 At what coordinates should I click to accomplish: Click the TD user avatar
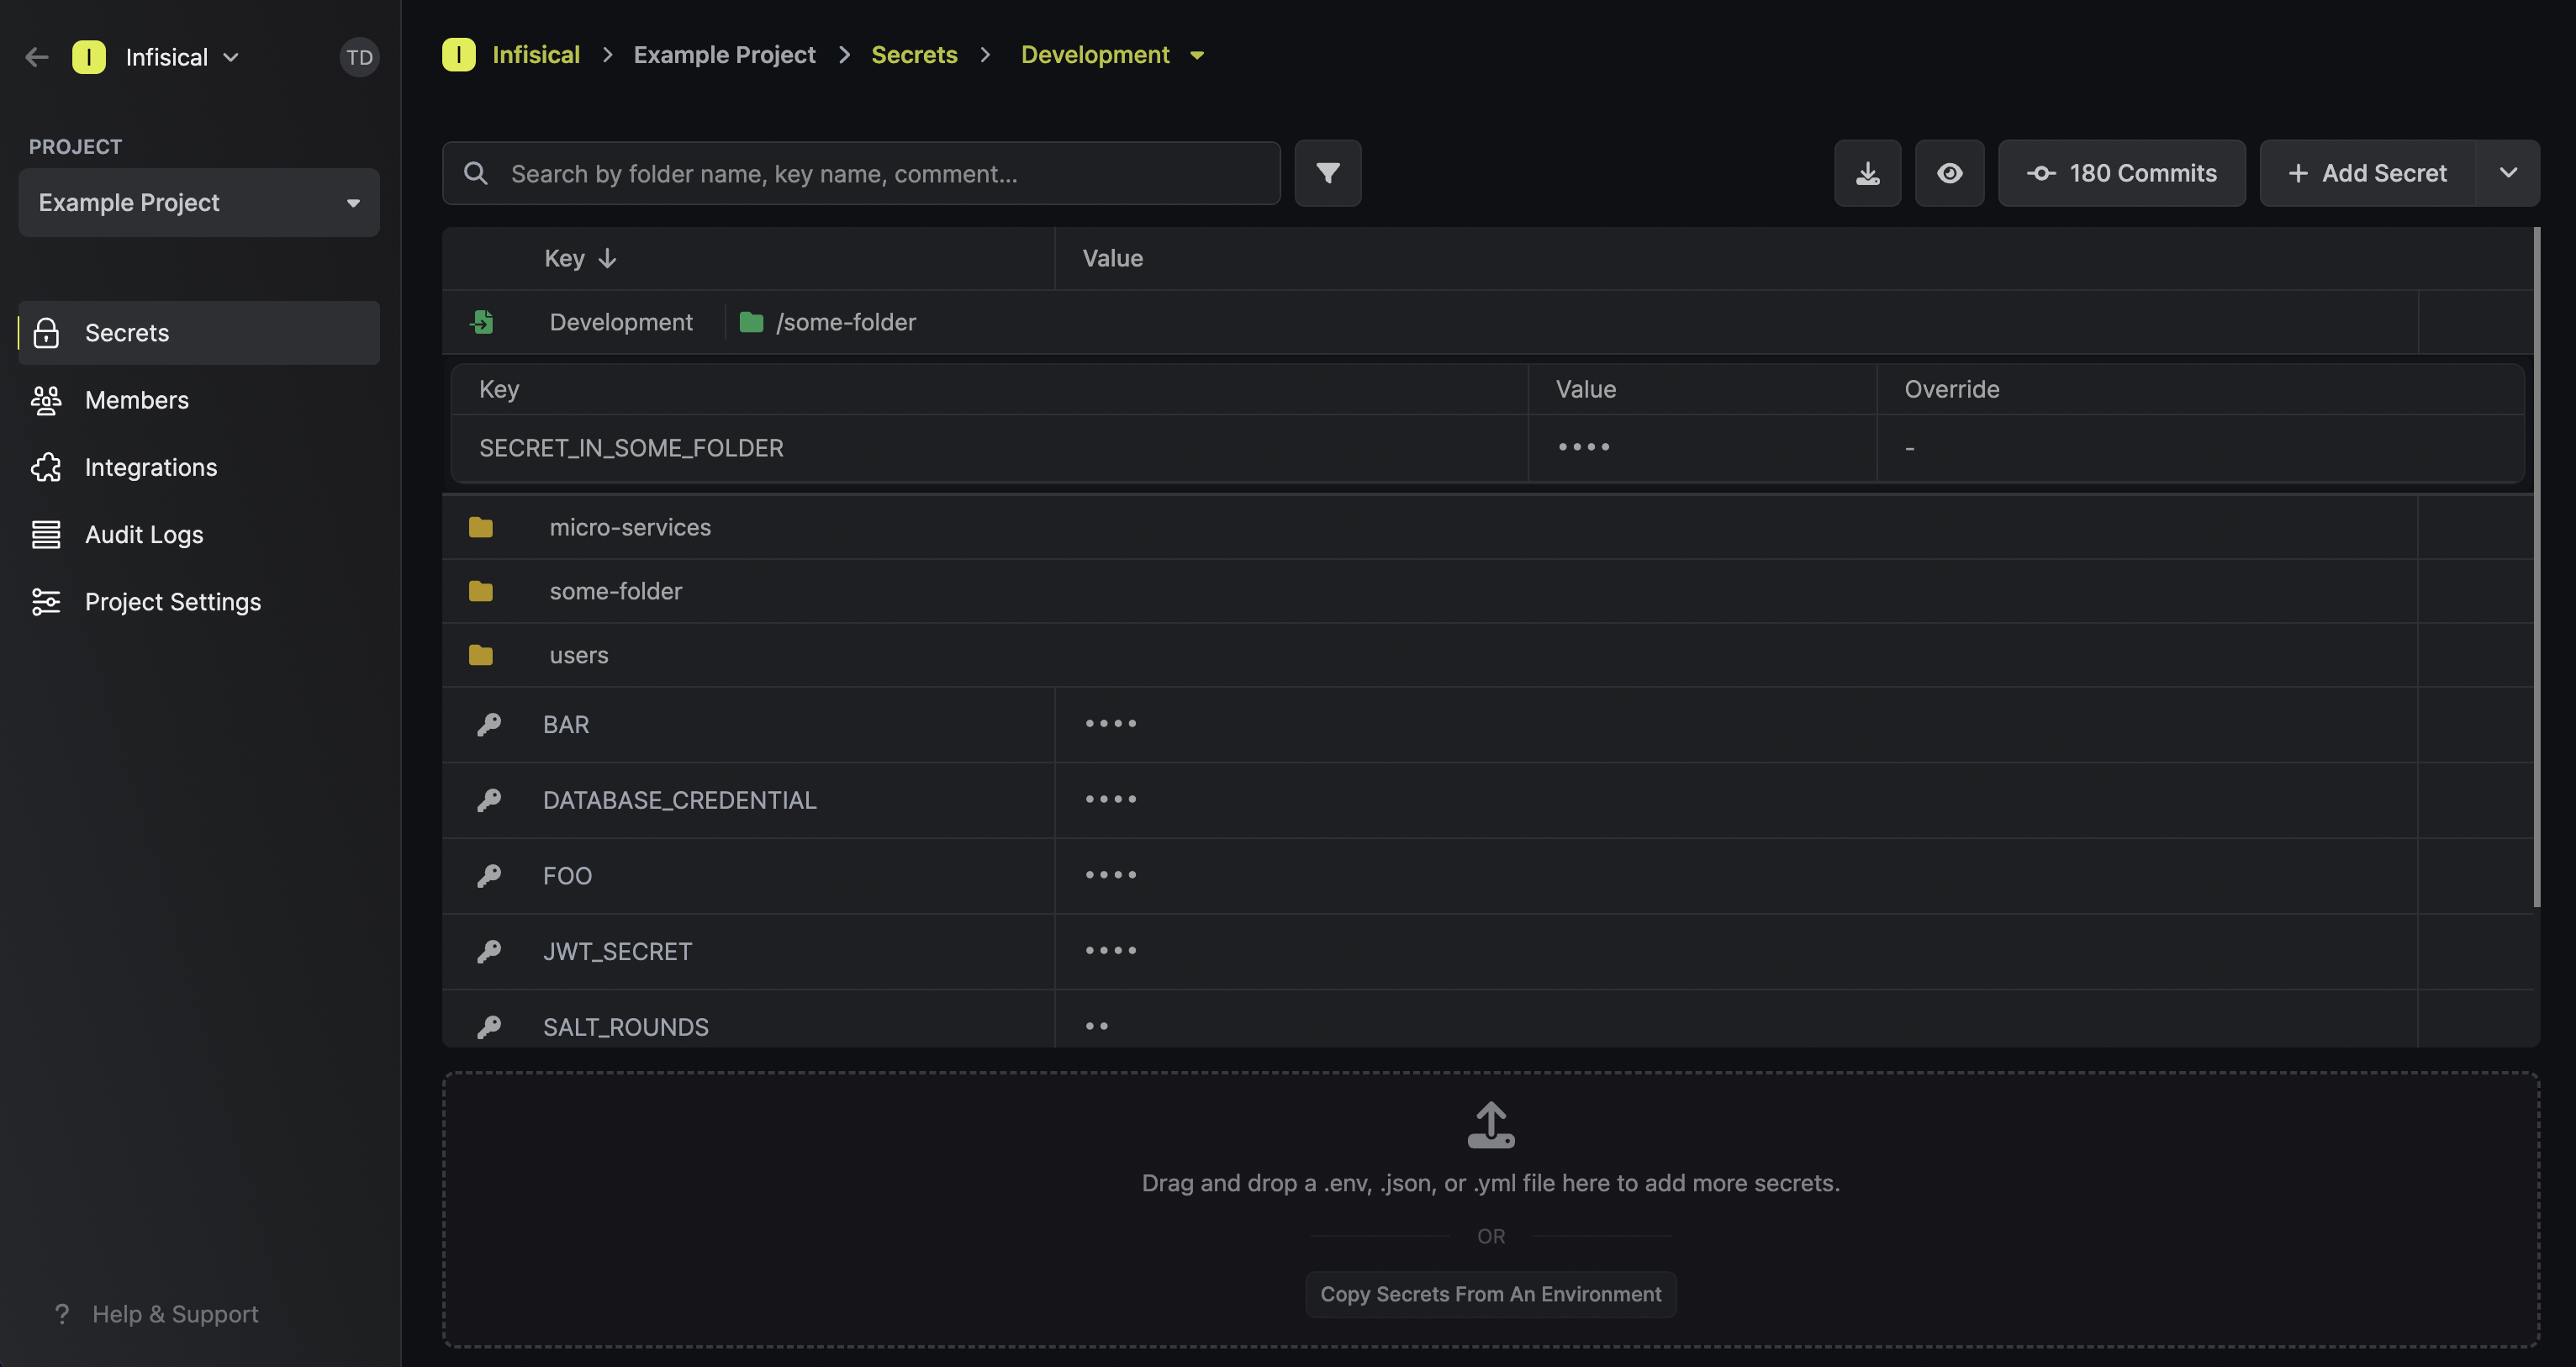point(359,57)
